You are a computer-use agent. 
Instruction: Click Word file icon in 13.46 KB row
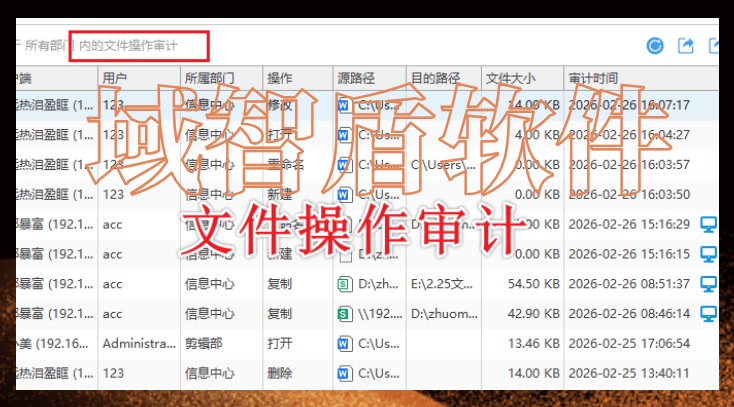pos(345,344)
